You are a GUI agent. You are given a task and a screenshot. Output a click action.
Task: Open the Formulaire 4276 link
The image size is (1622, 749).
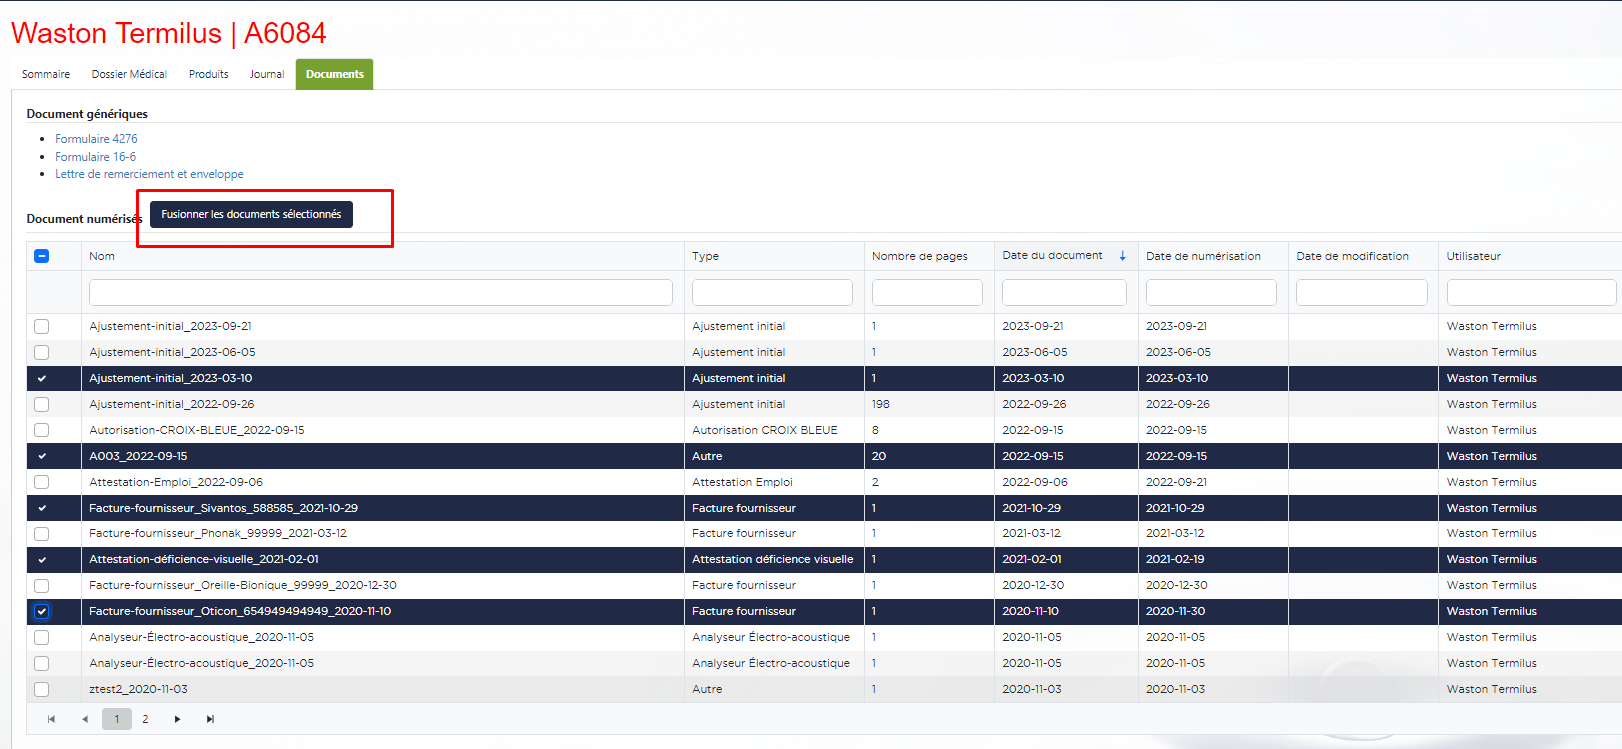(x=96, y=139)
